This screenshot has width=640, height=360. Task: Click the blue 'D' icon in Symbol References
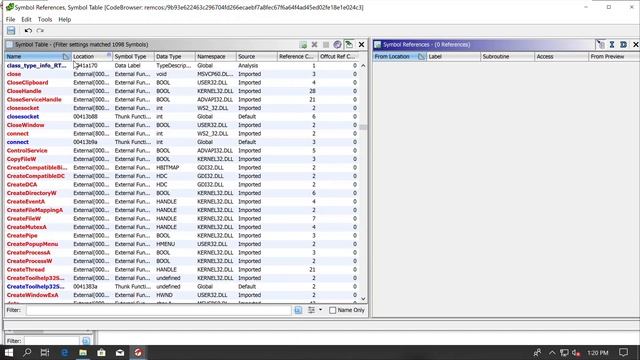(x=623, y=44)
